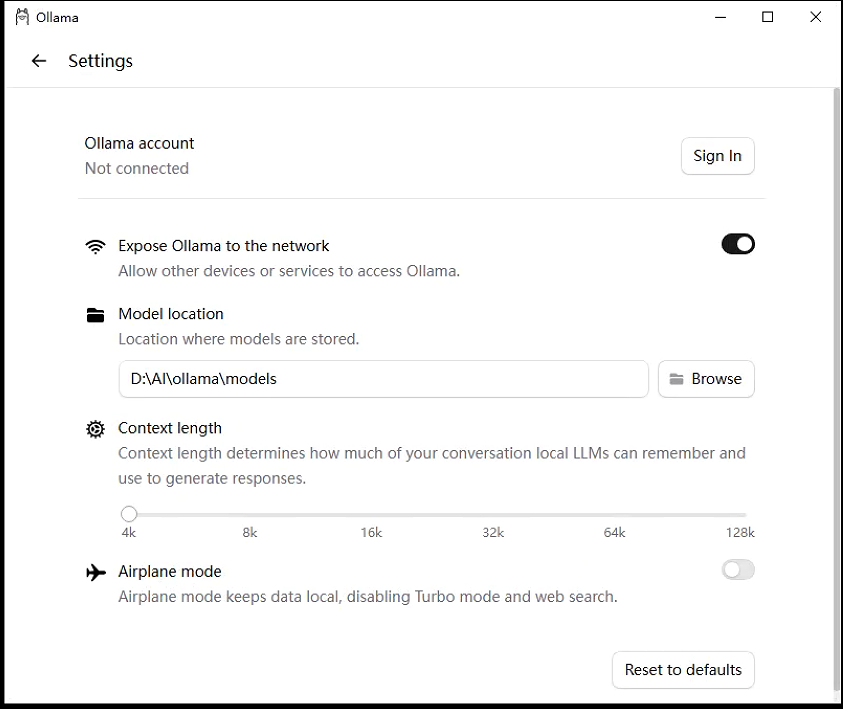
Task: Set context length slider to 16k
Action: click(x=372, y=514)
